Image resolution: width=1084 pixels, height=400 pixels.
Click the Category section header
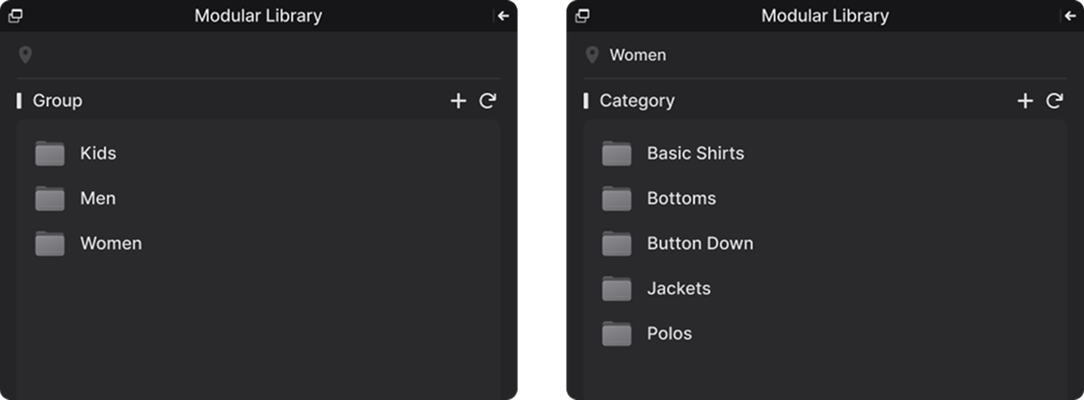pos(637,101)
